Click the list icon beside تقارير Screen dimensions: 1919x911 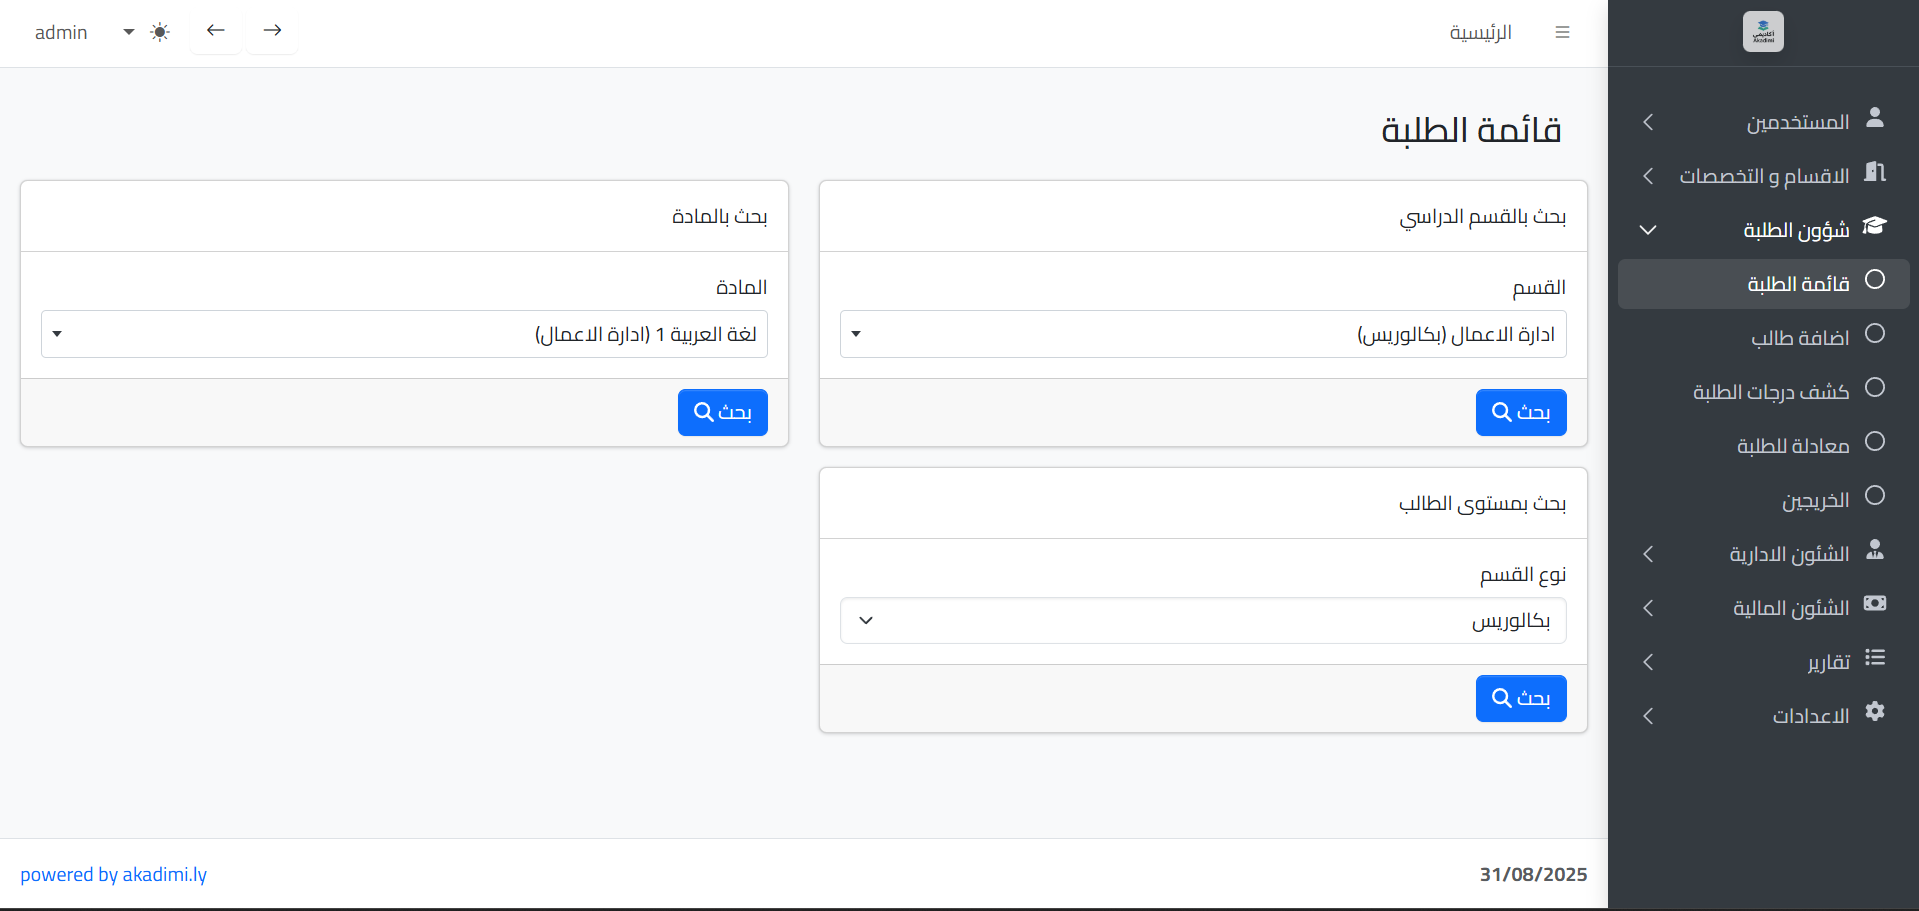(1875, 658)
